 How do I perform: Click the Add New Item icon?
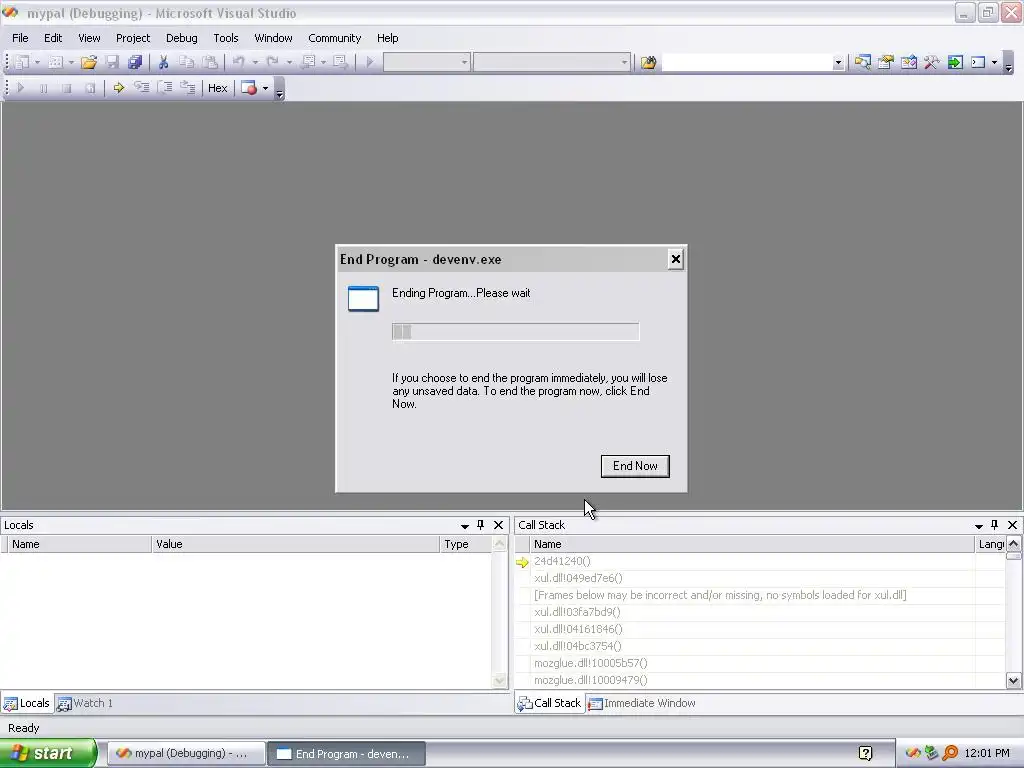56,62
